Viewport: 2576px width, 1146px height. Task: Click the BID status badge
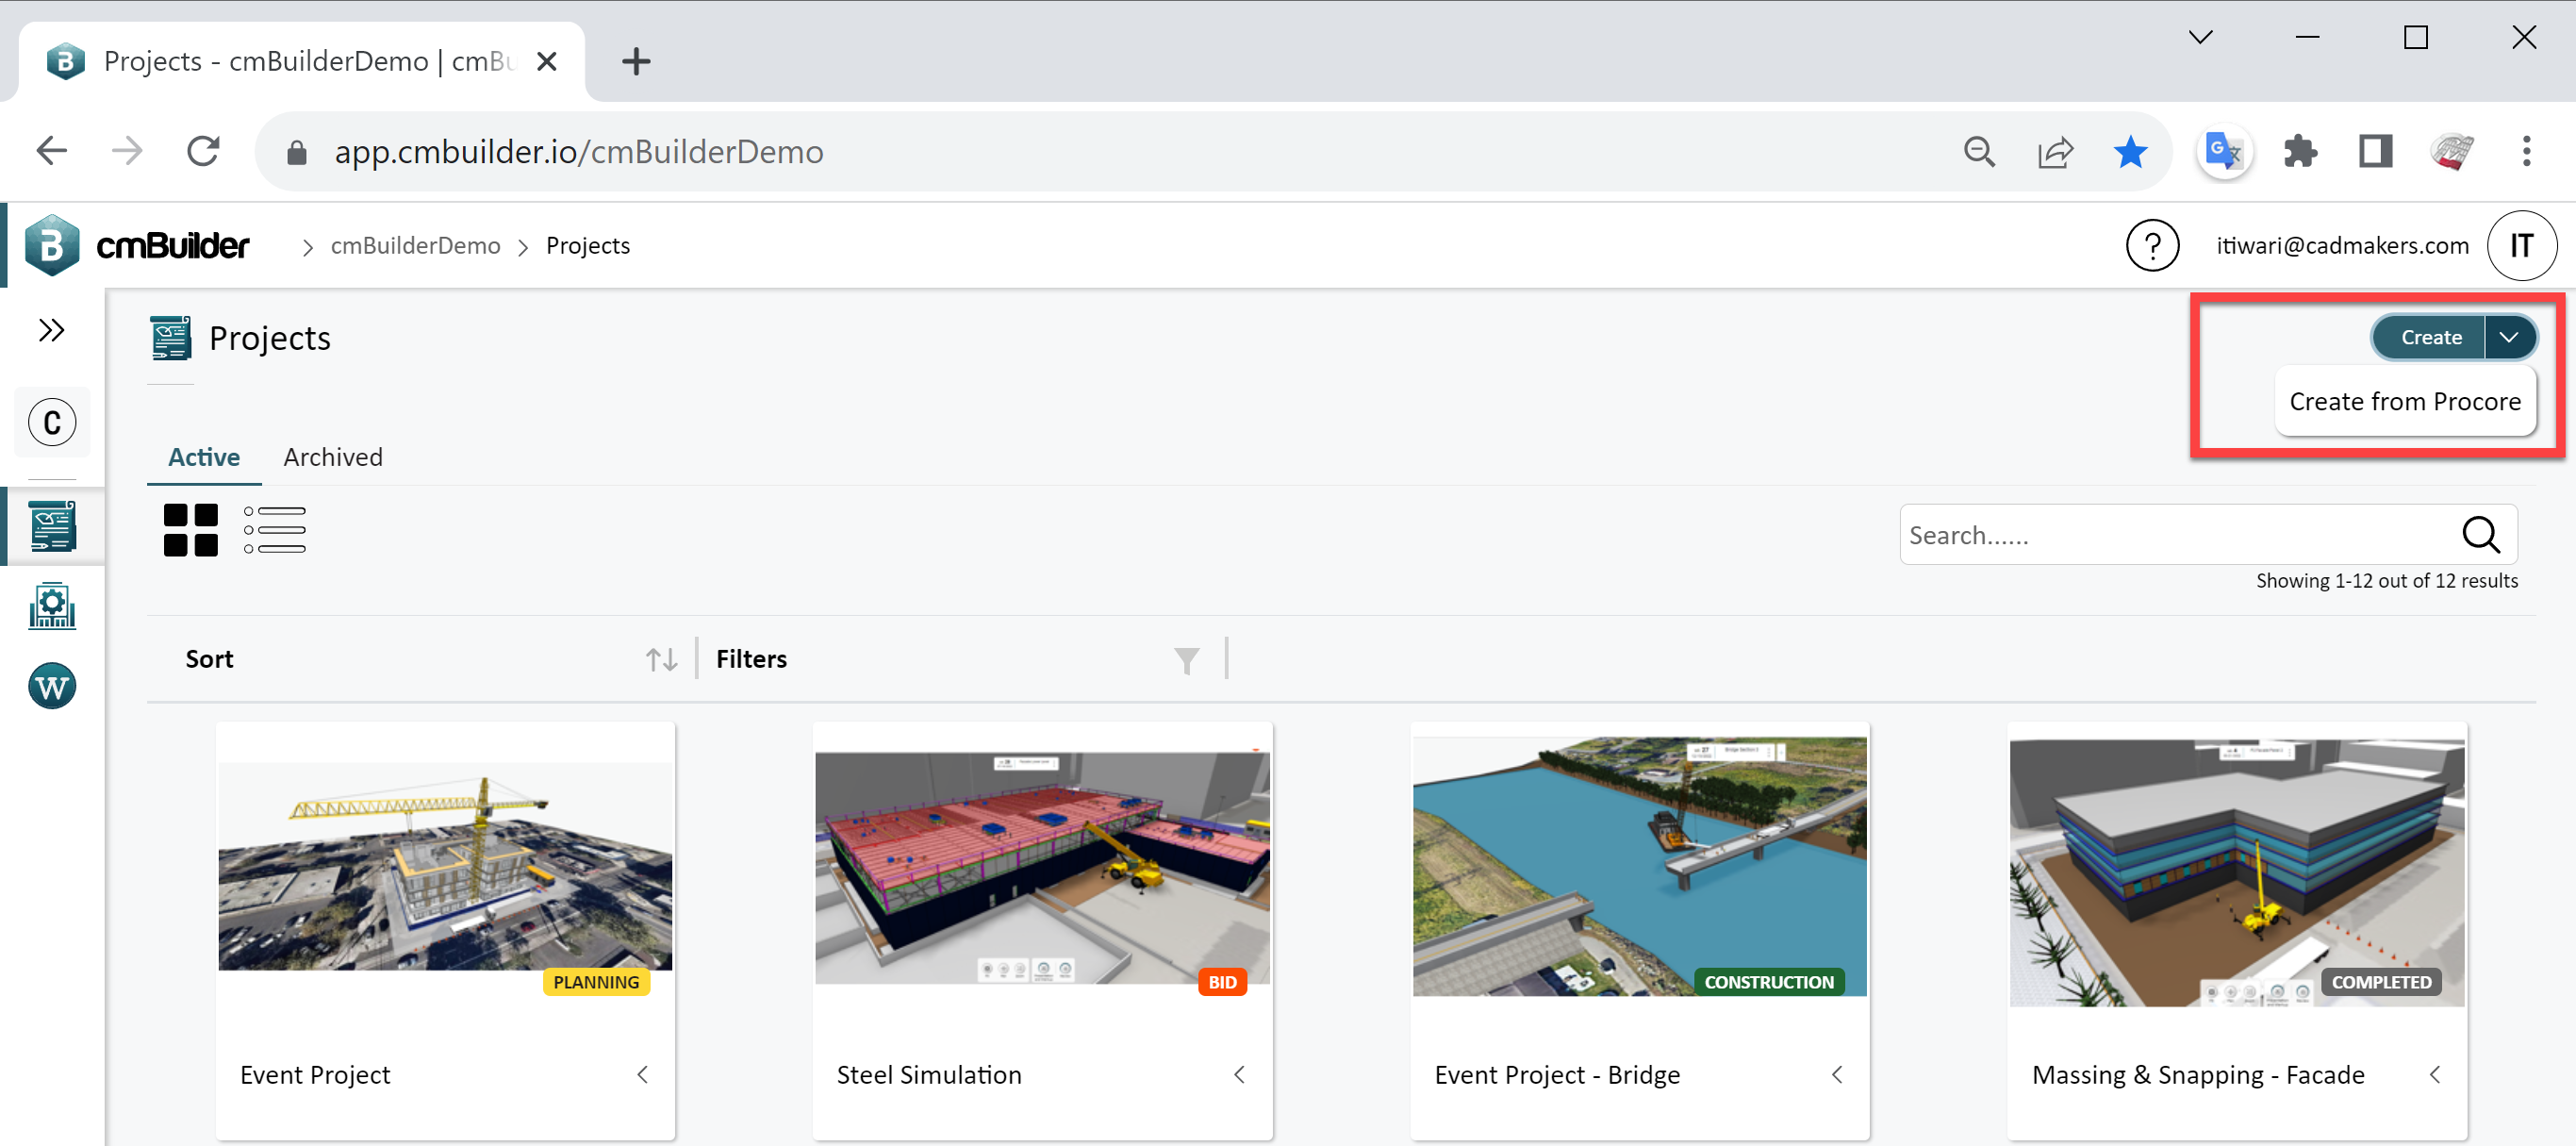(x=1222, y=982)
